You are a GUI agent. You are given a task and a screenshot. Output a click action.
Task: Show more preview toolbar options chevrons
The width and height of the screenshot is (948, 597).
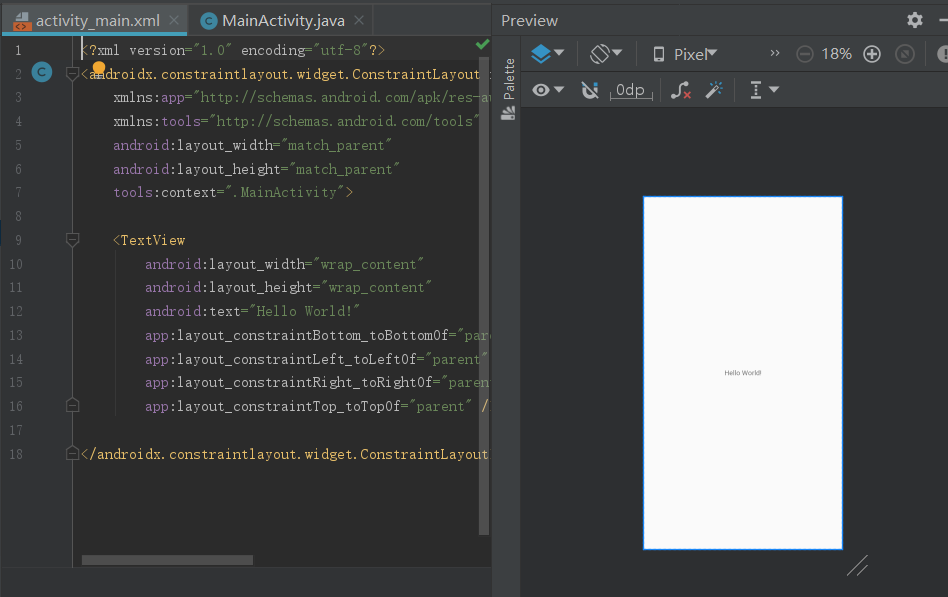point(774,53)
